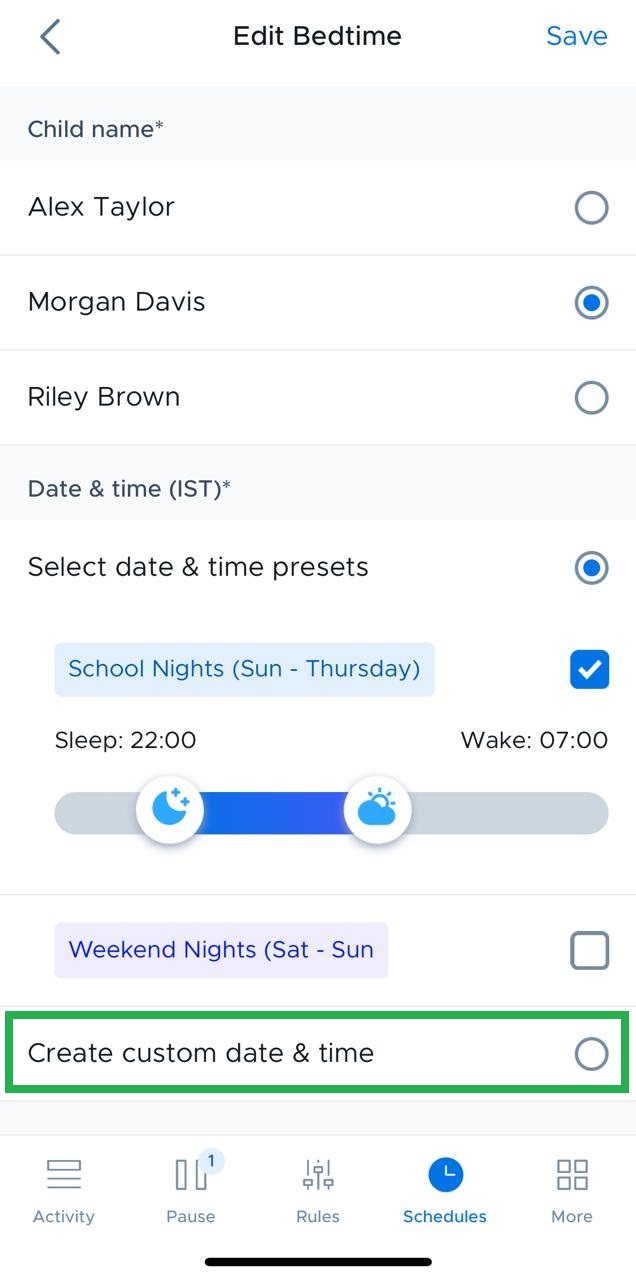This screenshot has width=636, height=1280.
Task: Open the More grid icon
Action: [x=572, y=1174]
